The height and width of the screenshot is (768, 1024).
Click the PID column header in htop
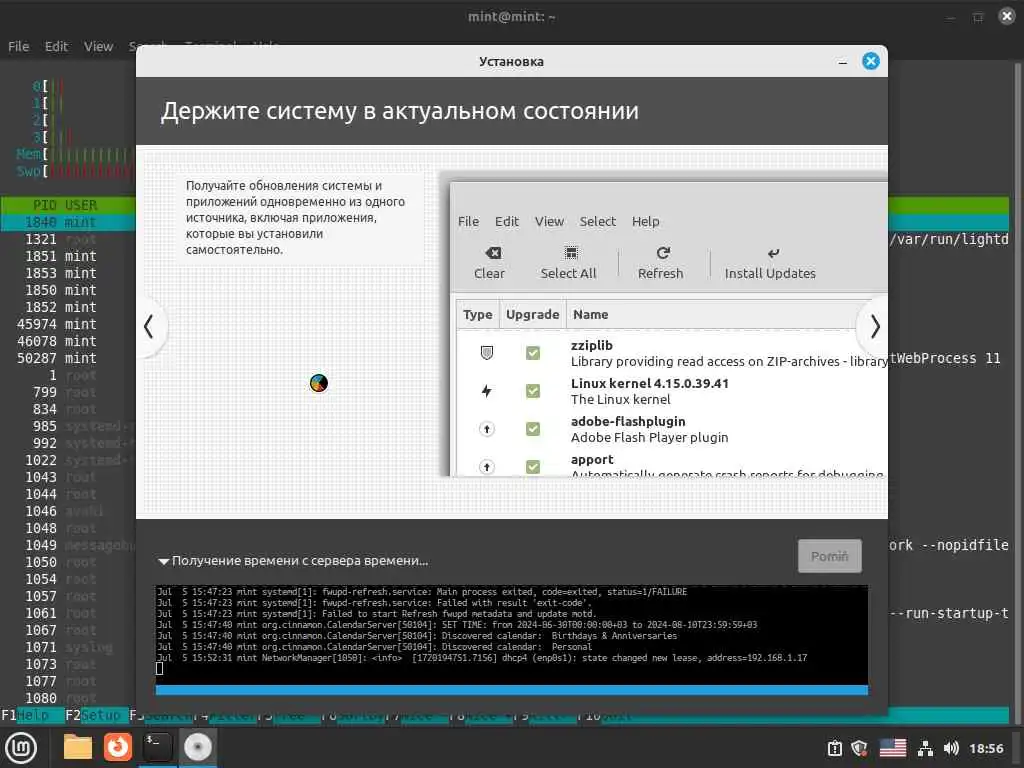click(x=44, y=205)
